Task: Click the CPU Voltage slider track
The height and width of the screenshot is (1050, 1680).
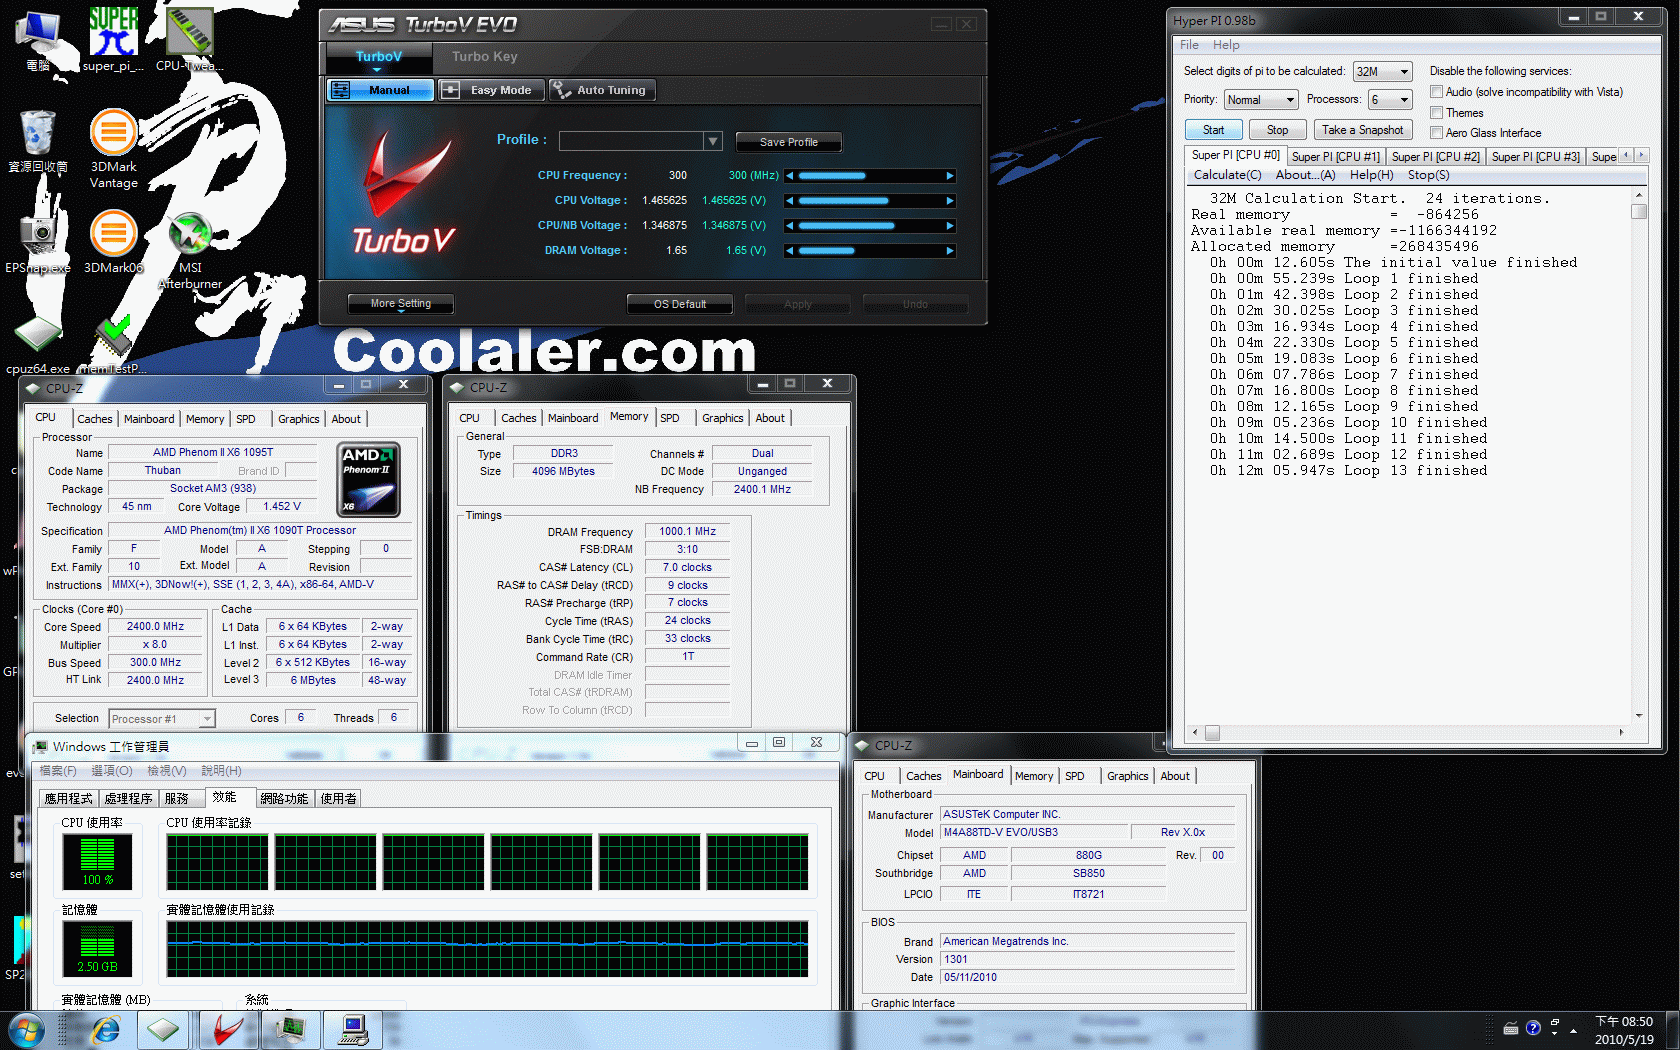Action: point(869,201)
